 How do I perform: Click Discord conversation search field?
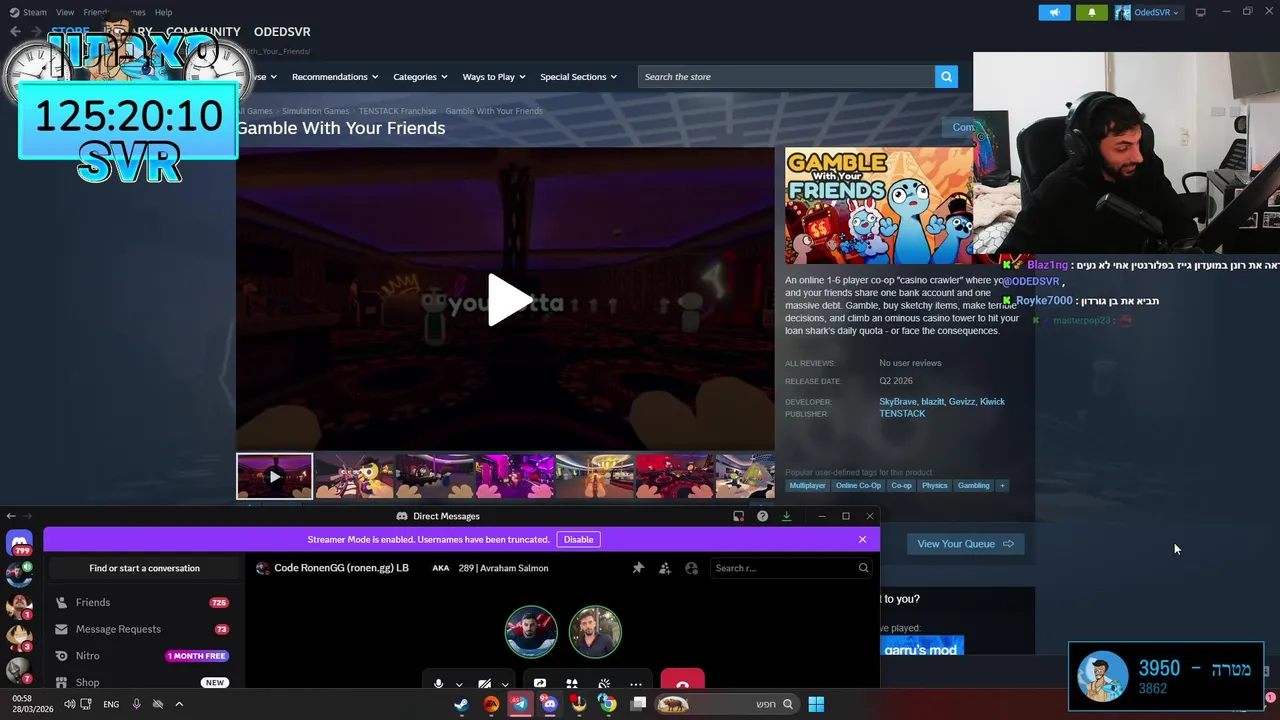(791, 568)
